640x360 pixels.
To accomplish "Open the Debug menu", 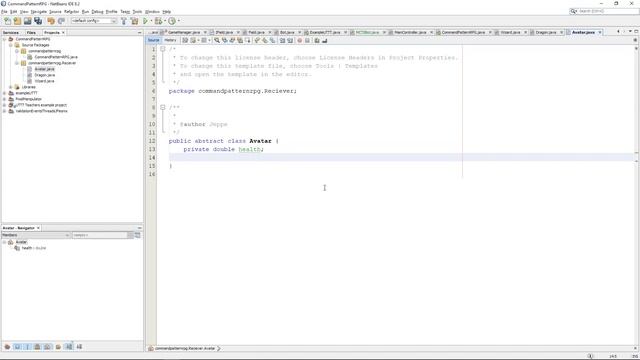I will [x=97, y=12].
